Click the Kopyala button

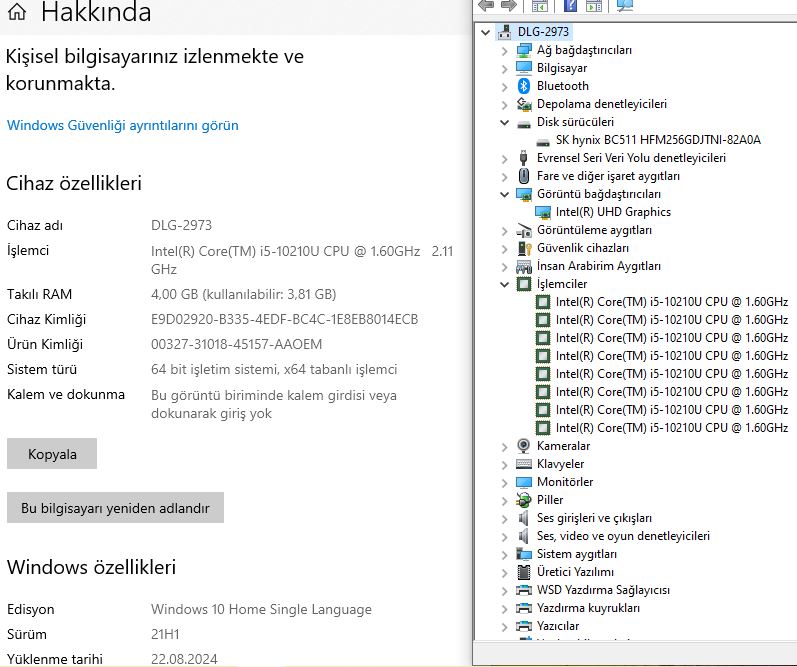tap(52, 453)
